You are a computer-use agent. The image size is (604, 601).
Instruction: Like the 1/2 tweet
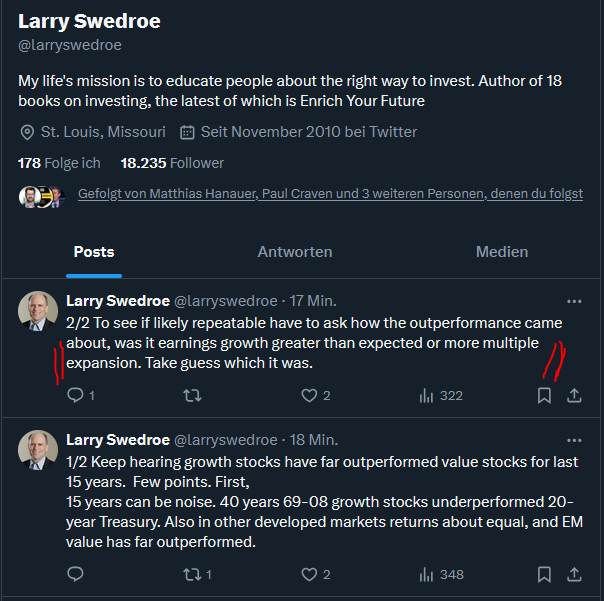(x=309, y=574)
